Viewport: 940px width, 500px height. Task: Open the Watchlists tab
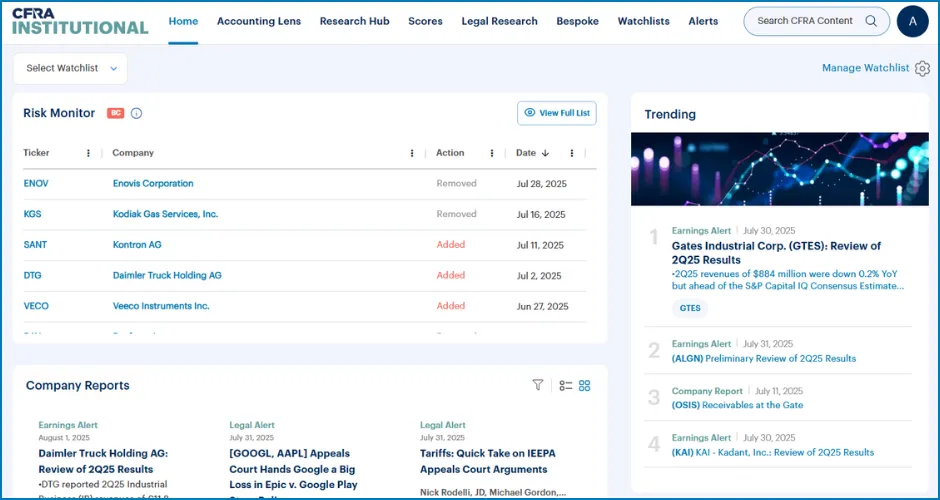(643, 21)
